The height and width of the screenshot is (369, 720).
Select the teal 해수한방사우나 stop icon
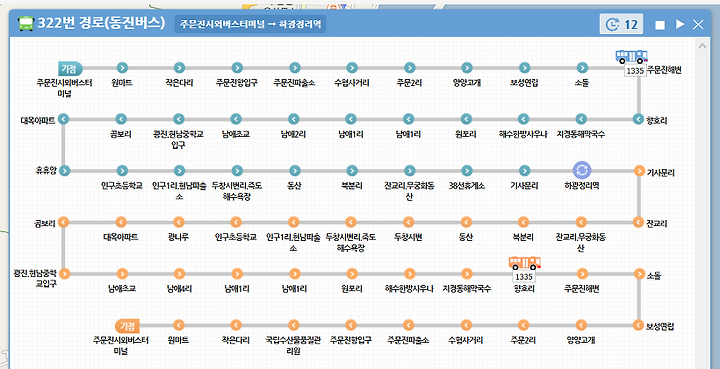[x=523, y=119]
